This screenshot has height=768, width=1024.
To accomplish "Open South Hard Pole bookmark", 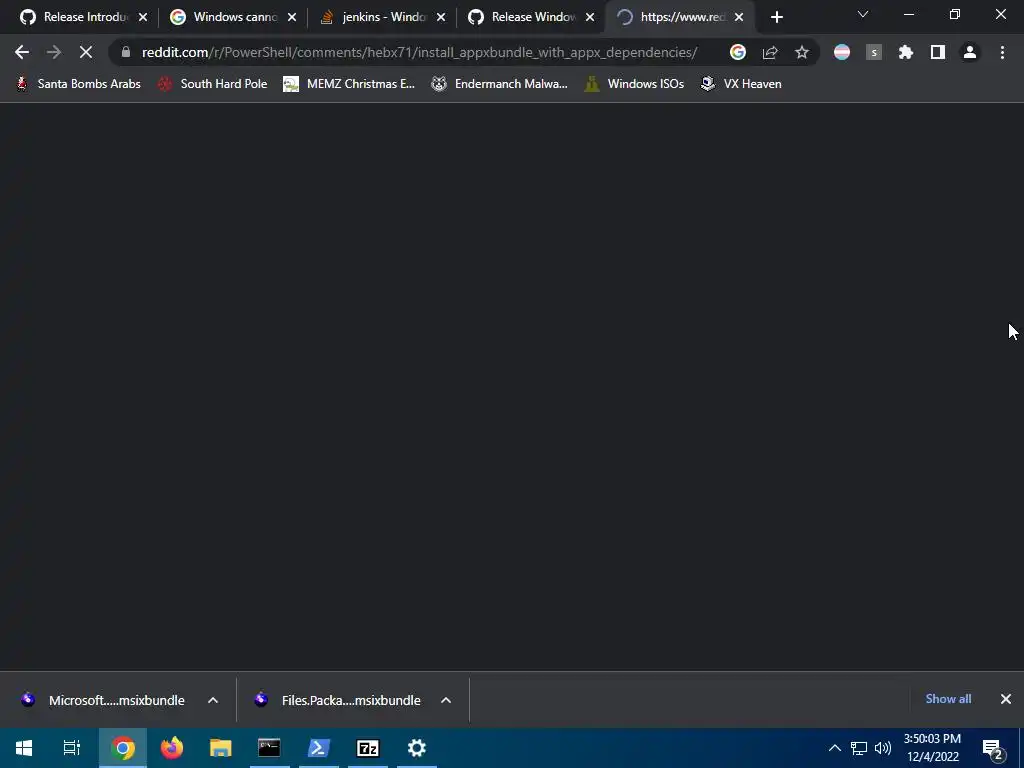I will click(x=213, y=84).
